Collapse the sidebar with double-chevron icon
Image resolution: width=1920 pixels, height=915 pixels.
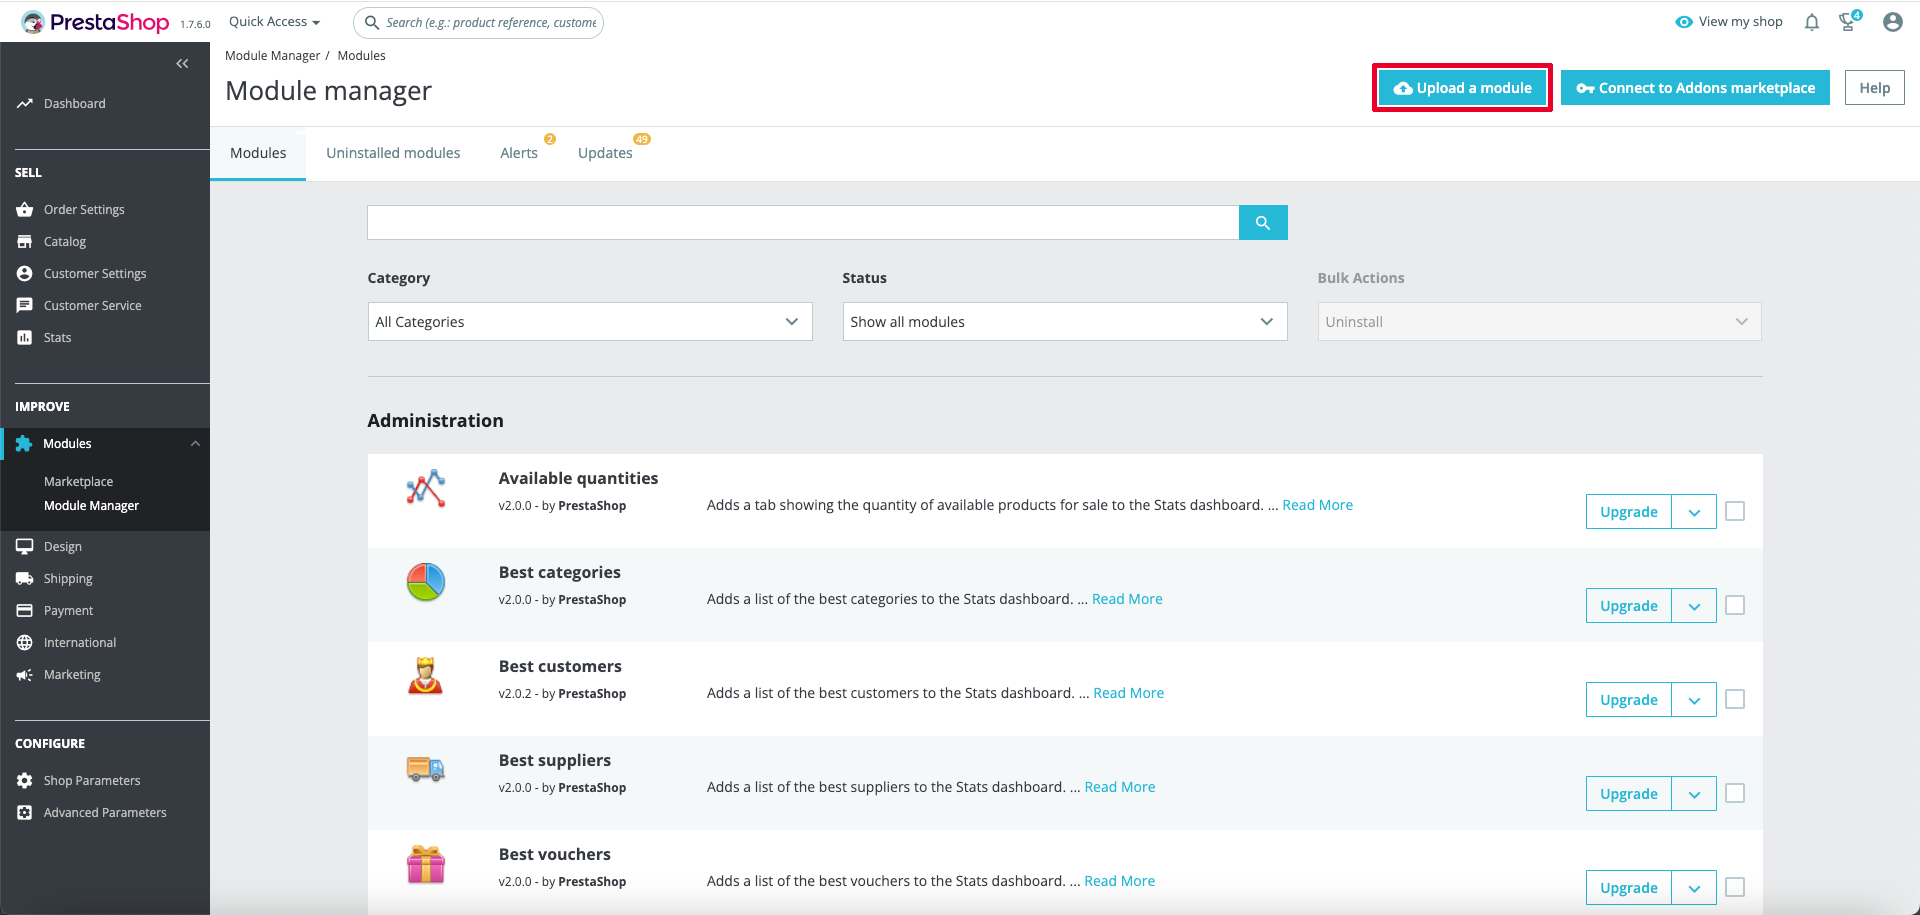point(182,64)
